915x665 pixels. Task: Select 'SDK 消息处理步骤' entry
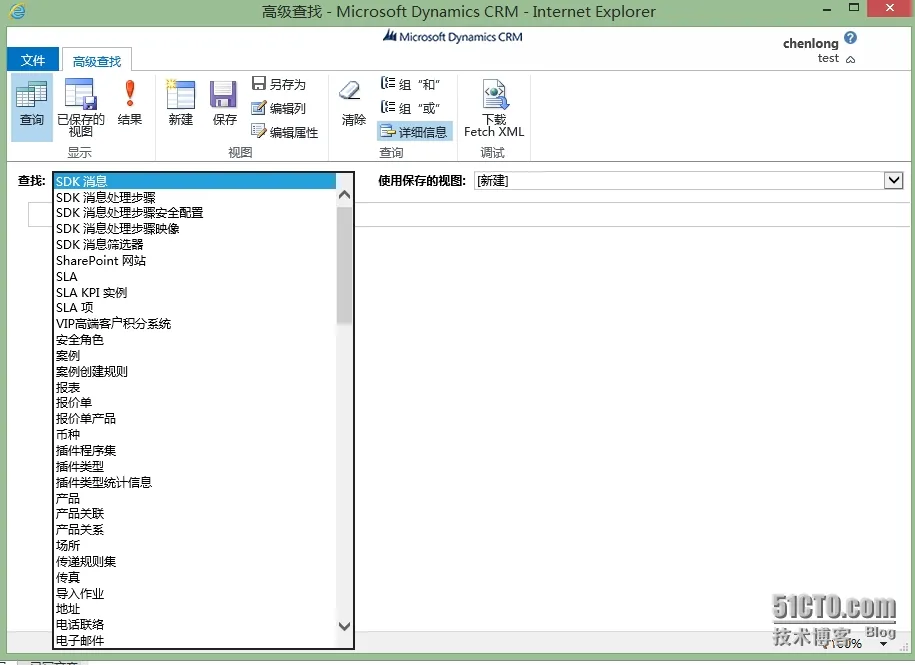coord(195,198)
